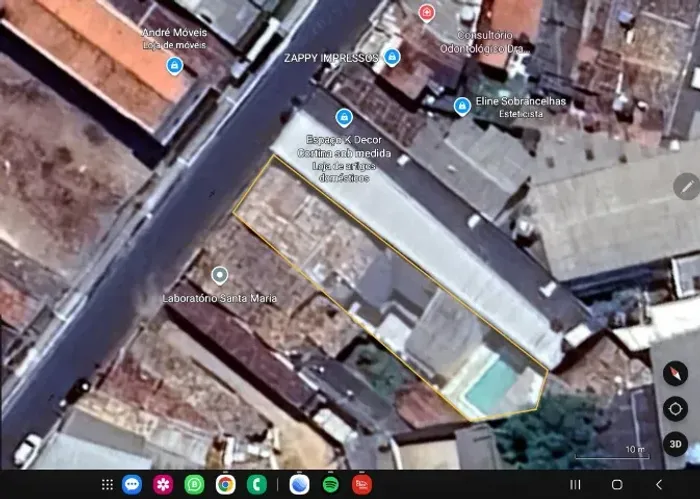
Task: Tap the Espaço K Decor shopping pin
Action: (x=344, y=117)
